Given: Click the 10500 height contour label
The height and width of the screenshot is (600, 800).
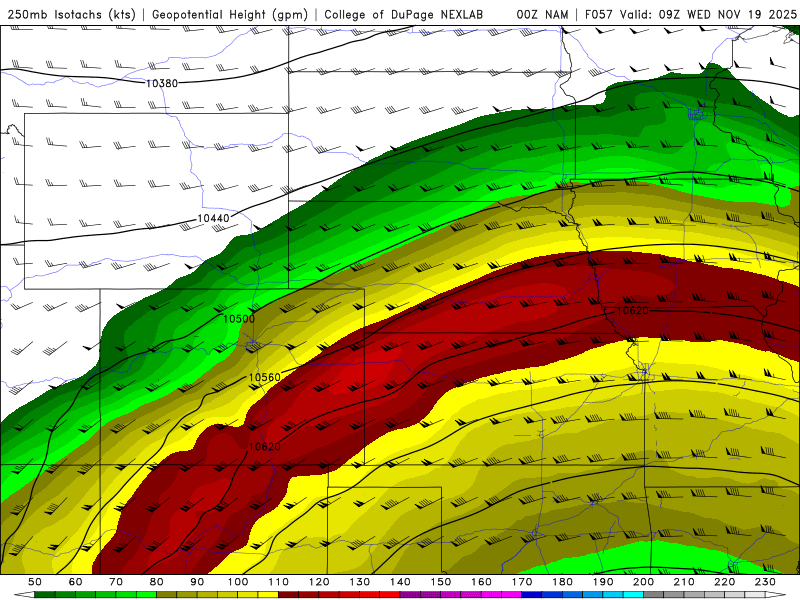Looking at the screenshot, I should (239, 319).
